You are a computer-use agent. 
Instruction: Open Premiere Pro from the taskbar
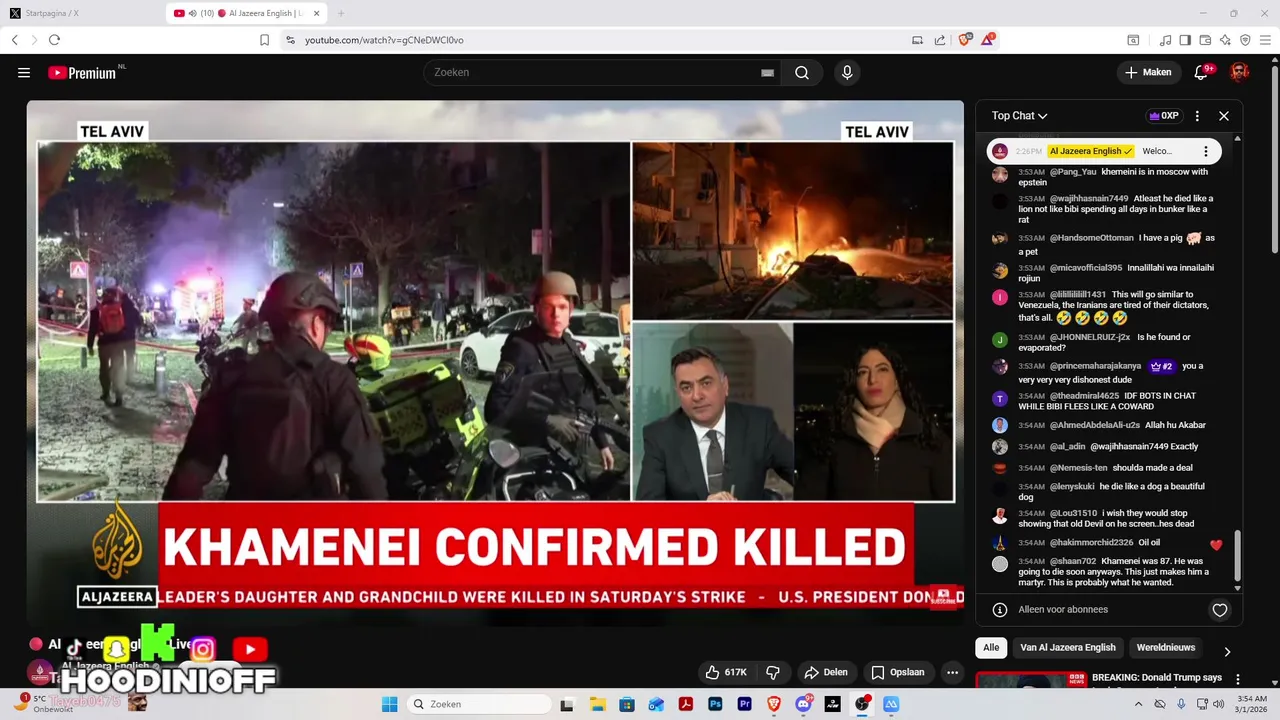click(x=744, y=704)
